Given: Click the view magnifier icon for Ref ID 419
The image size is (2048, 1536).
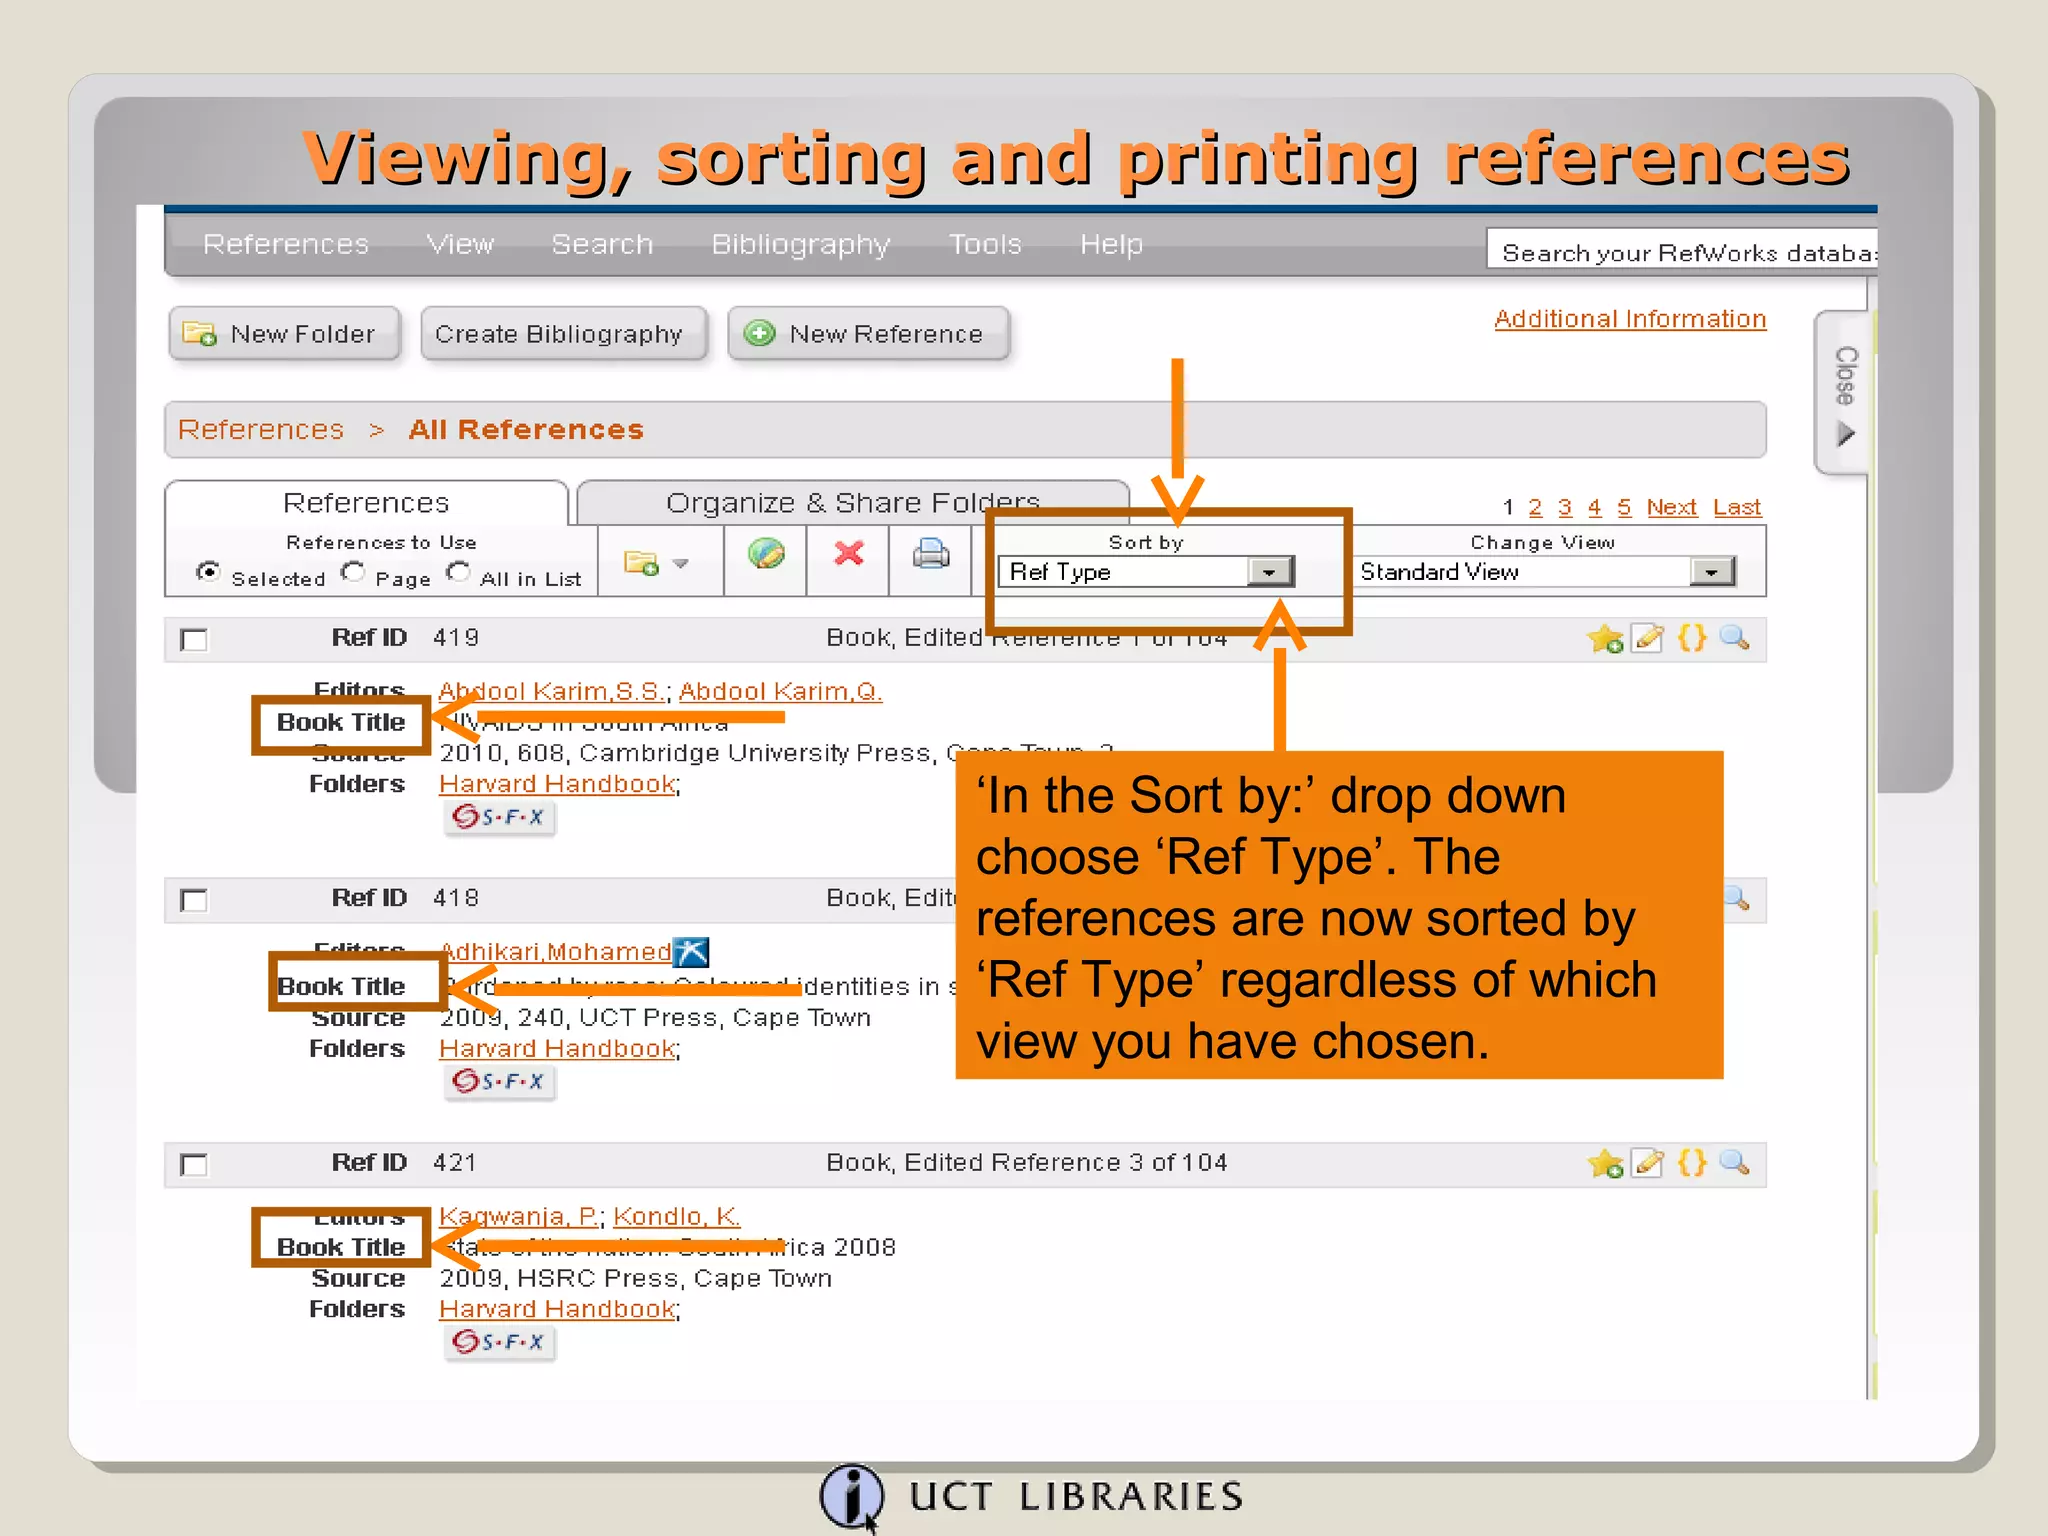Looking at the screenshot, I should point(1735,638).
